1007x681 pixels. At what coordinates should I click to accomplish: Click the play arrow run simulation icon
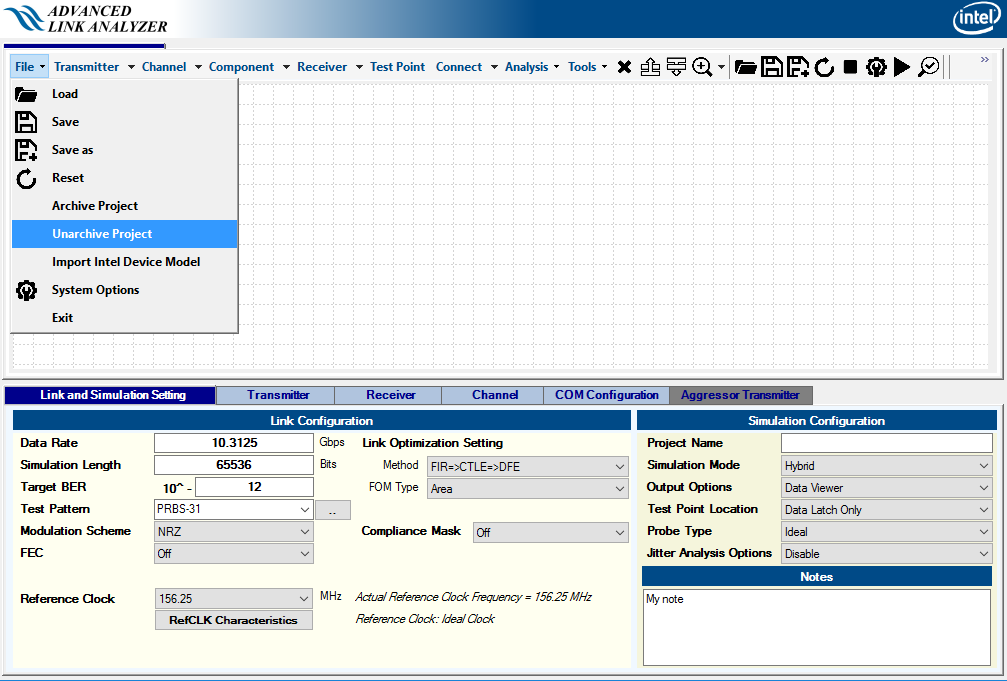[x=902, y=67]
